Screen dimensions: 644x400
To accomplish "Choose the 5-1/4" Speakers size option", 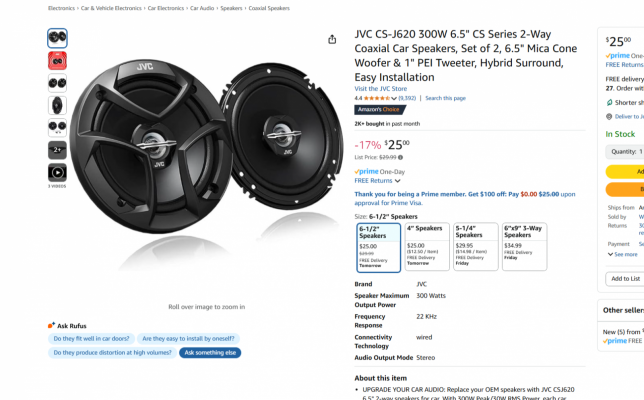I will [x=475, y=246].
